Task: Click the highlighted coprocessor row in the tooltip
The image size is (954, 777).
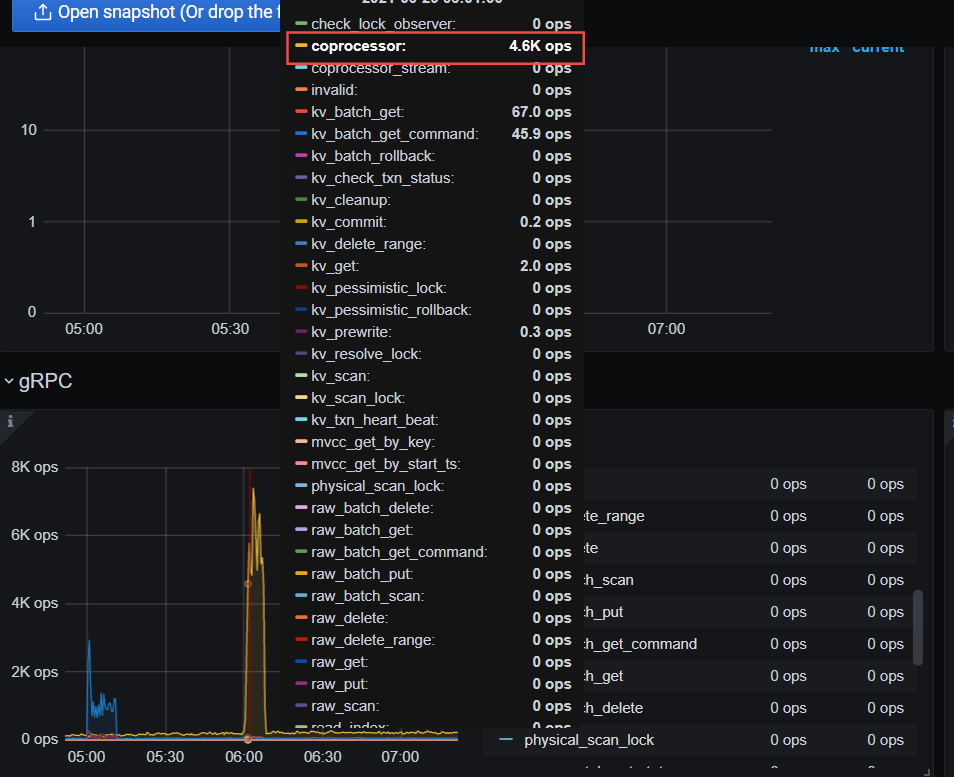Action: coord(434,47)
